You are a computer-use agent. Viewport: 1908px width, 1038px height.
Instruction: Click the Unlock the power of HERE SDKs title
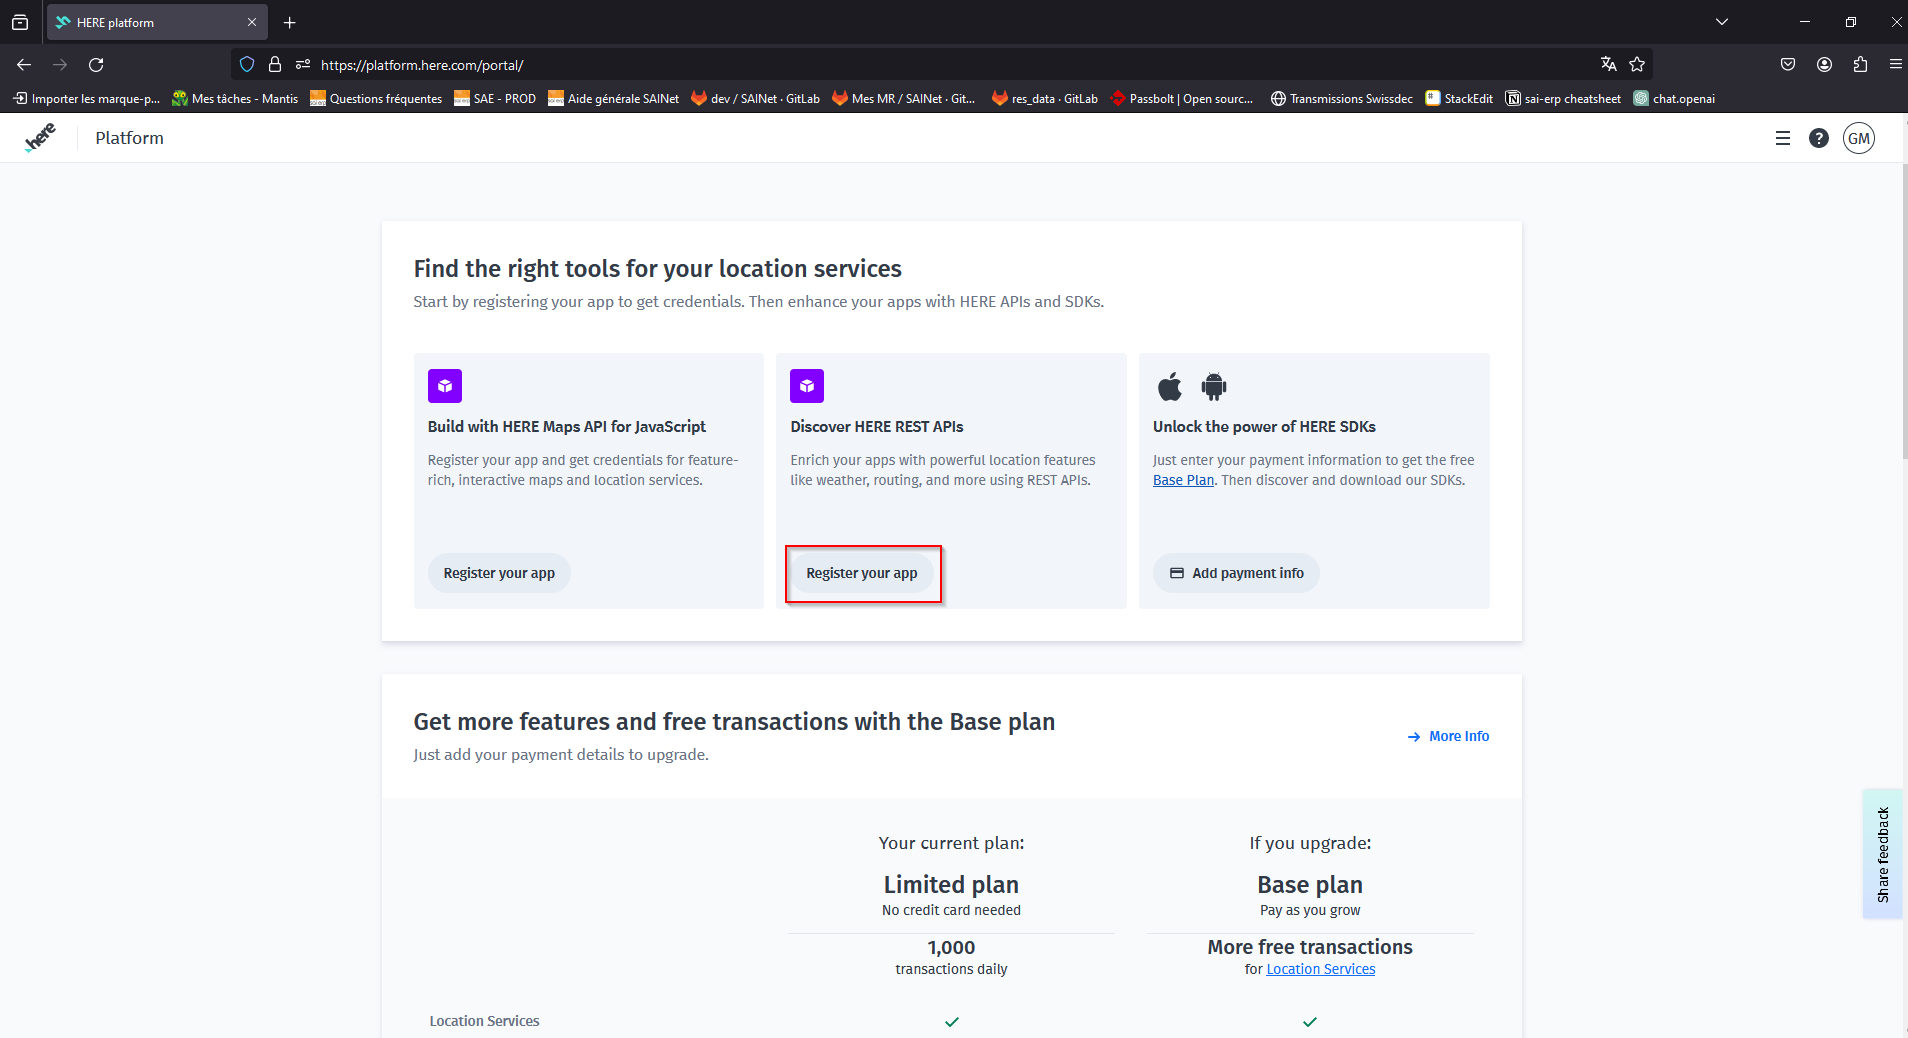(1264, 427)
